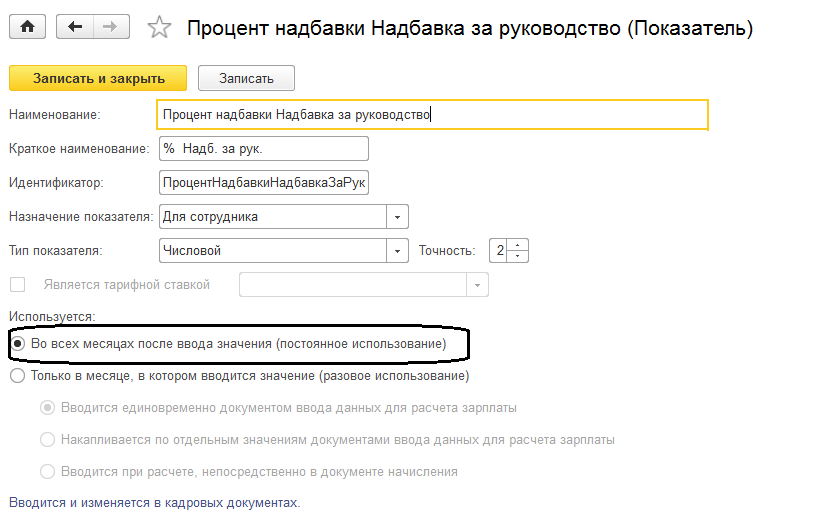Add to favorites with star icon
The height and width of the screenshot is (524, 816).
pyautogui.click(x=159, y=28)
